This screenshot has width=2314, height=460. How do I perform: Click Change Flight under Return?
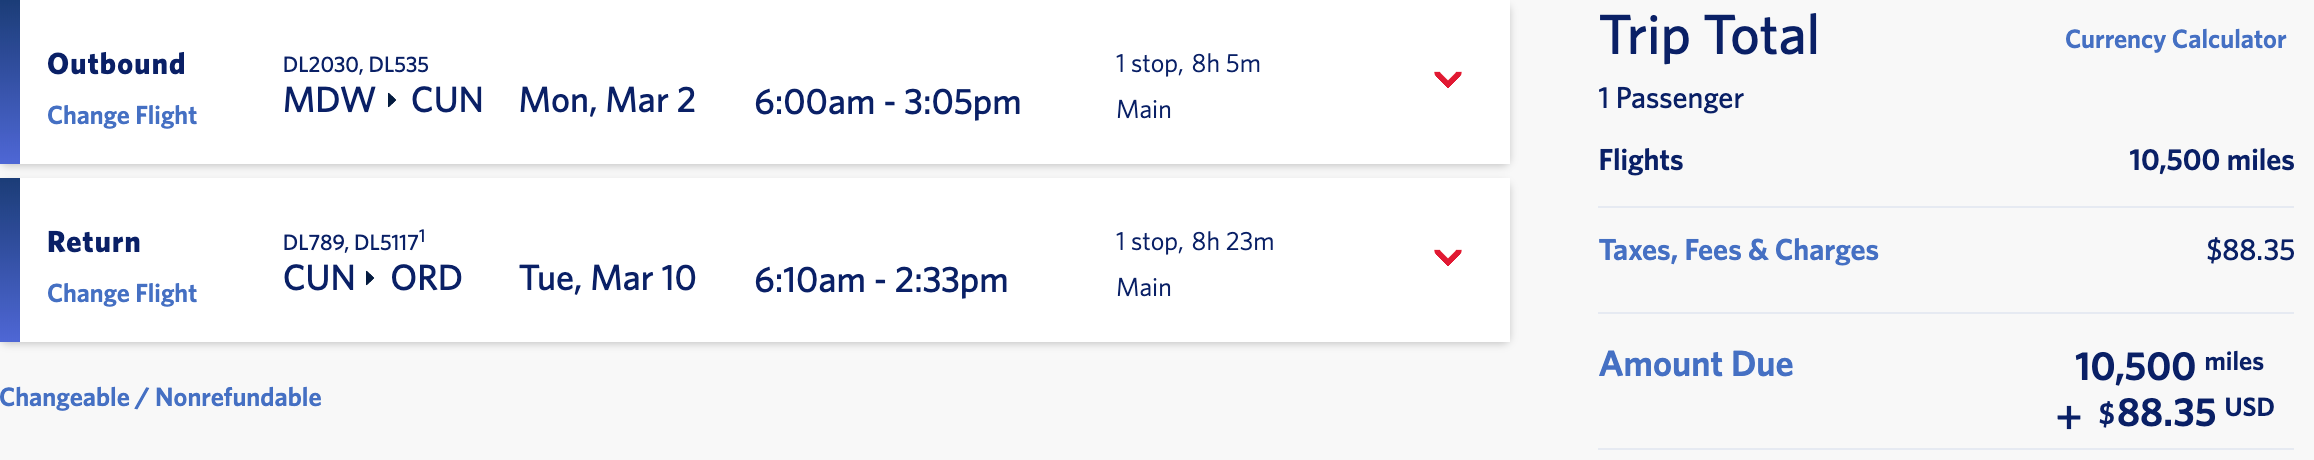(122, 294)
